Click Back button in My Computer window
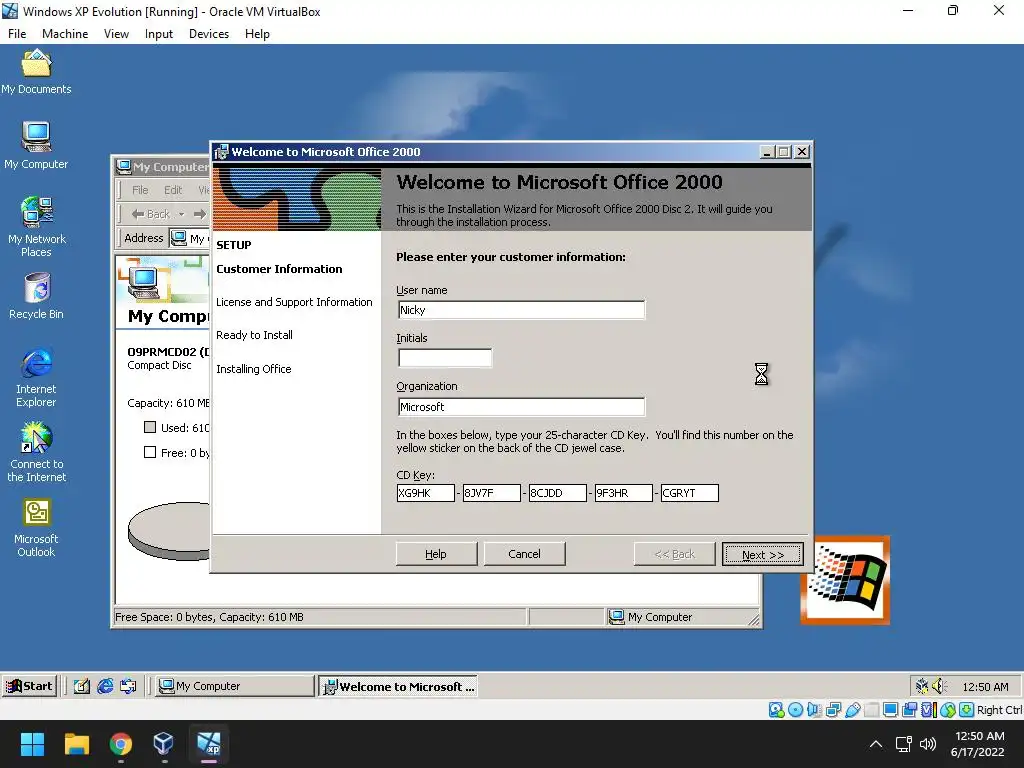 (151, 214)
